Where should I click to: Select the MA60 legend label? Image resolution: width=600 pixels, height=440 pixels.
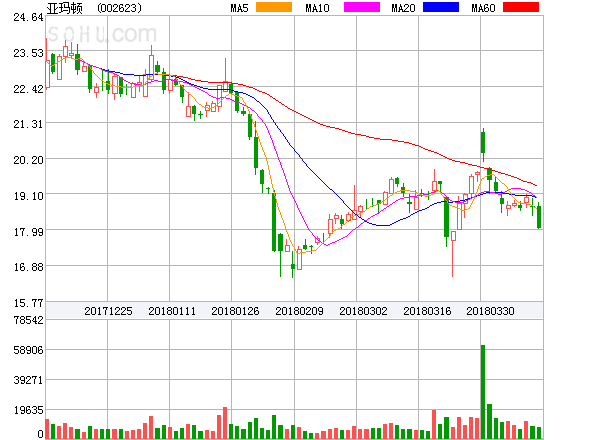coord(483,8)
